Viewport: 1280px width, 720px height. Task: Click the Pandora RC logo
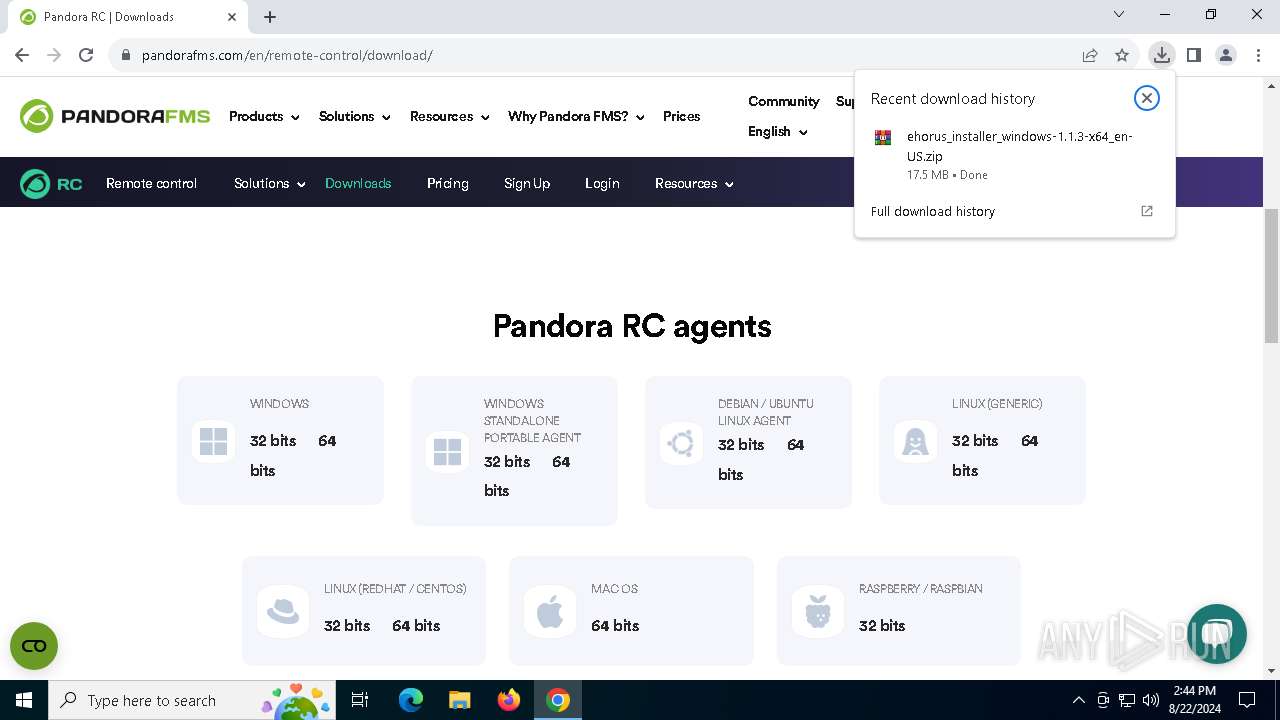pos(51,184)
